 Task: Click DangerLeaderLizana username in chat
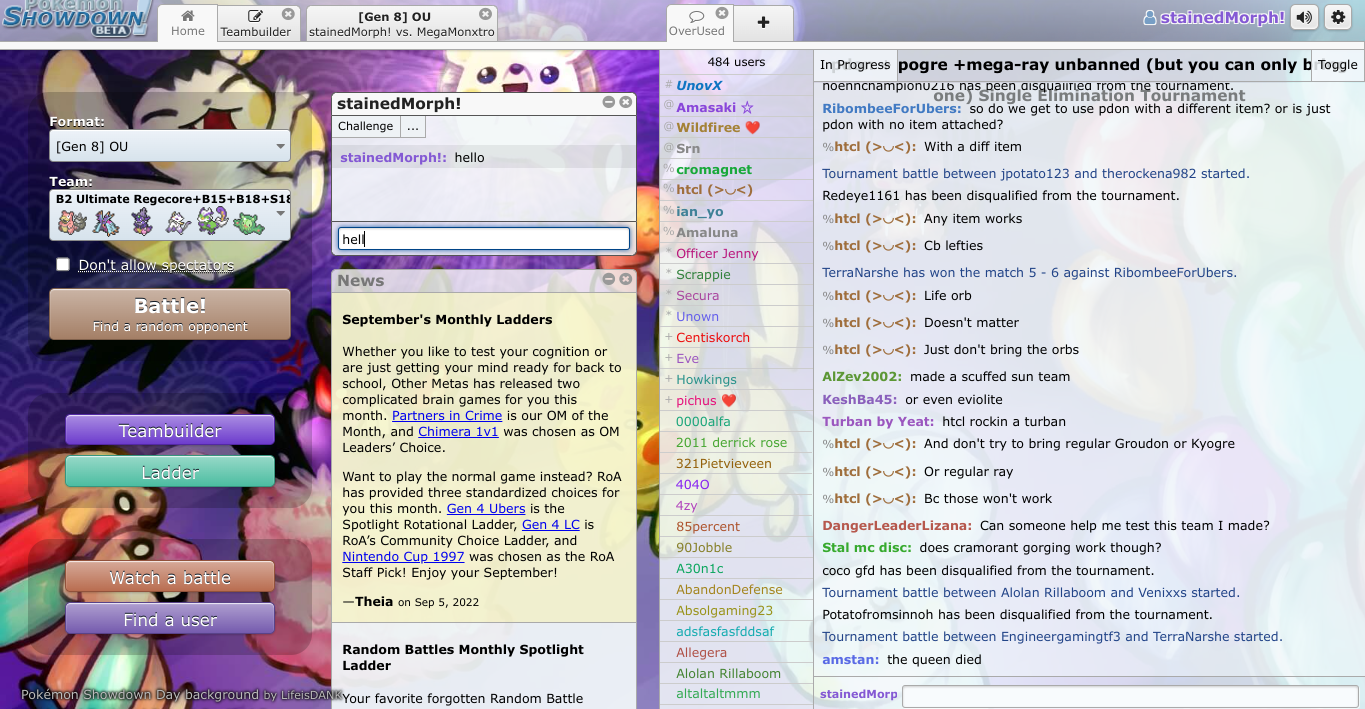[897, 525]
